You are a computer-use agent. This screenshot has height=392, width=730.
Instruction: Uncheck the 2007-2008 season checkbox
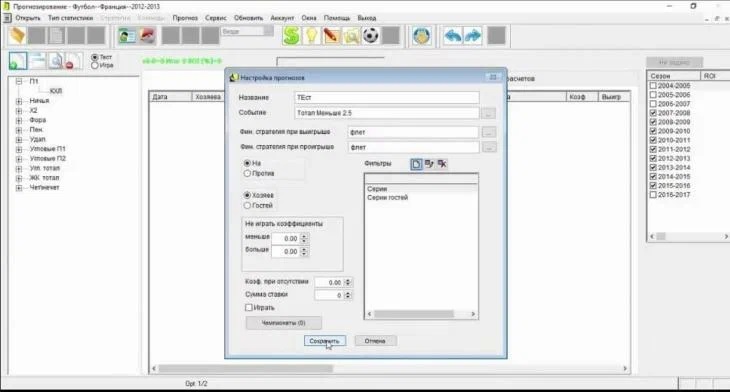click(653, 113)
